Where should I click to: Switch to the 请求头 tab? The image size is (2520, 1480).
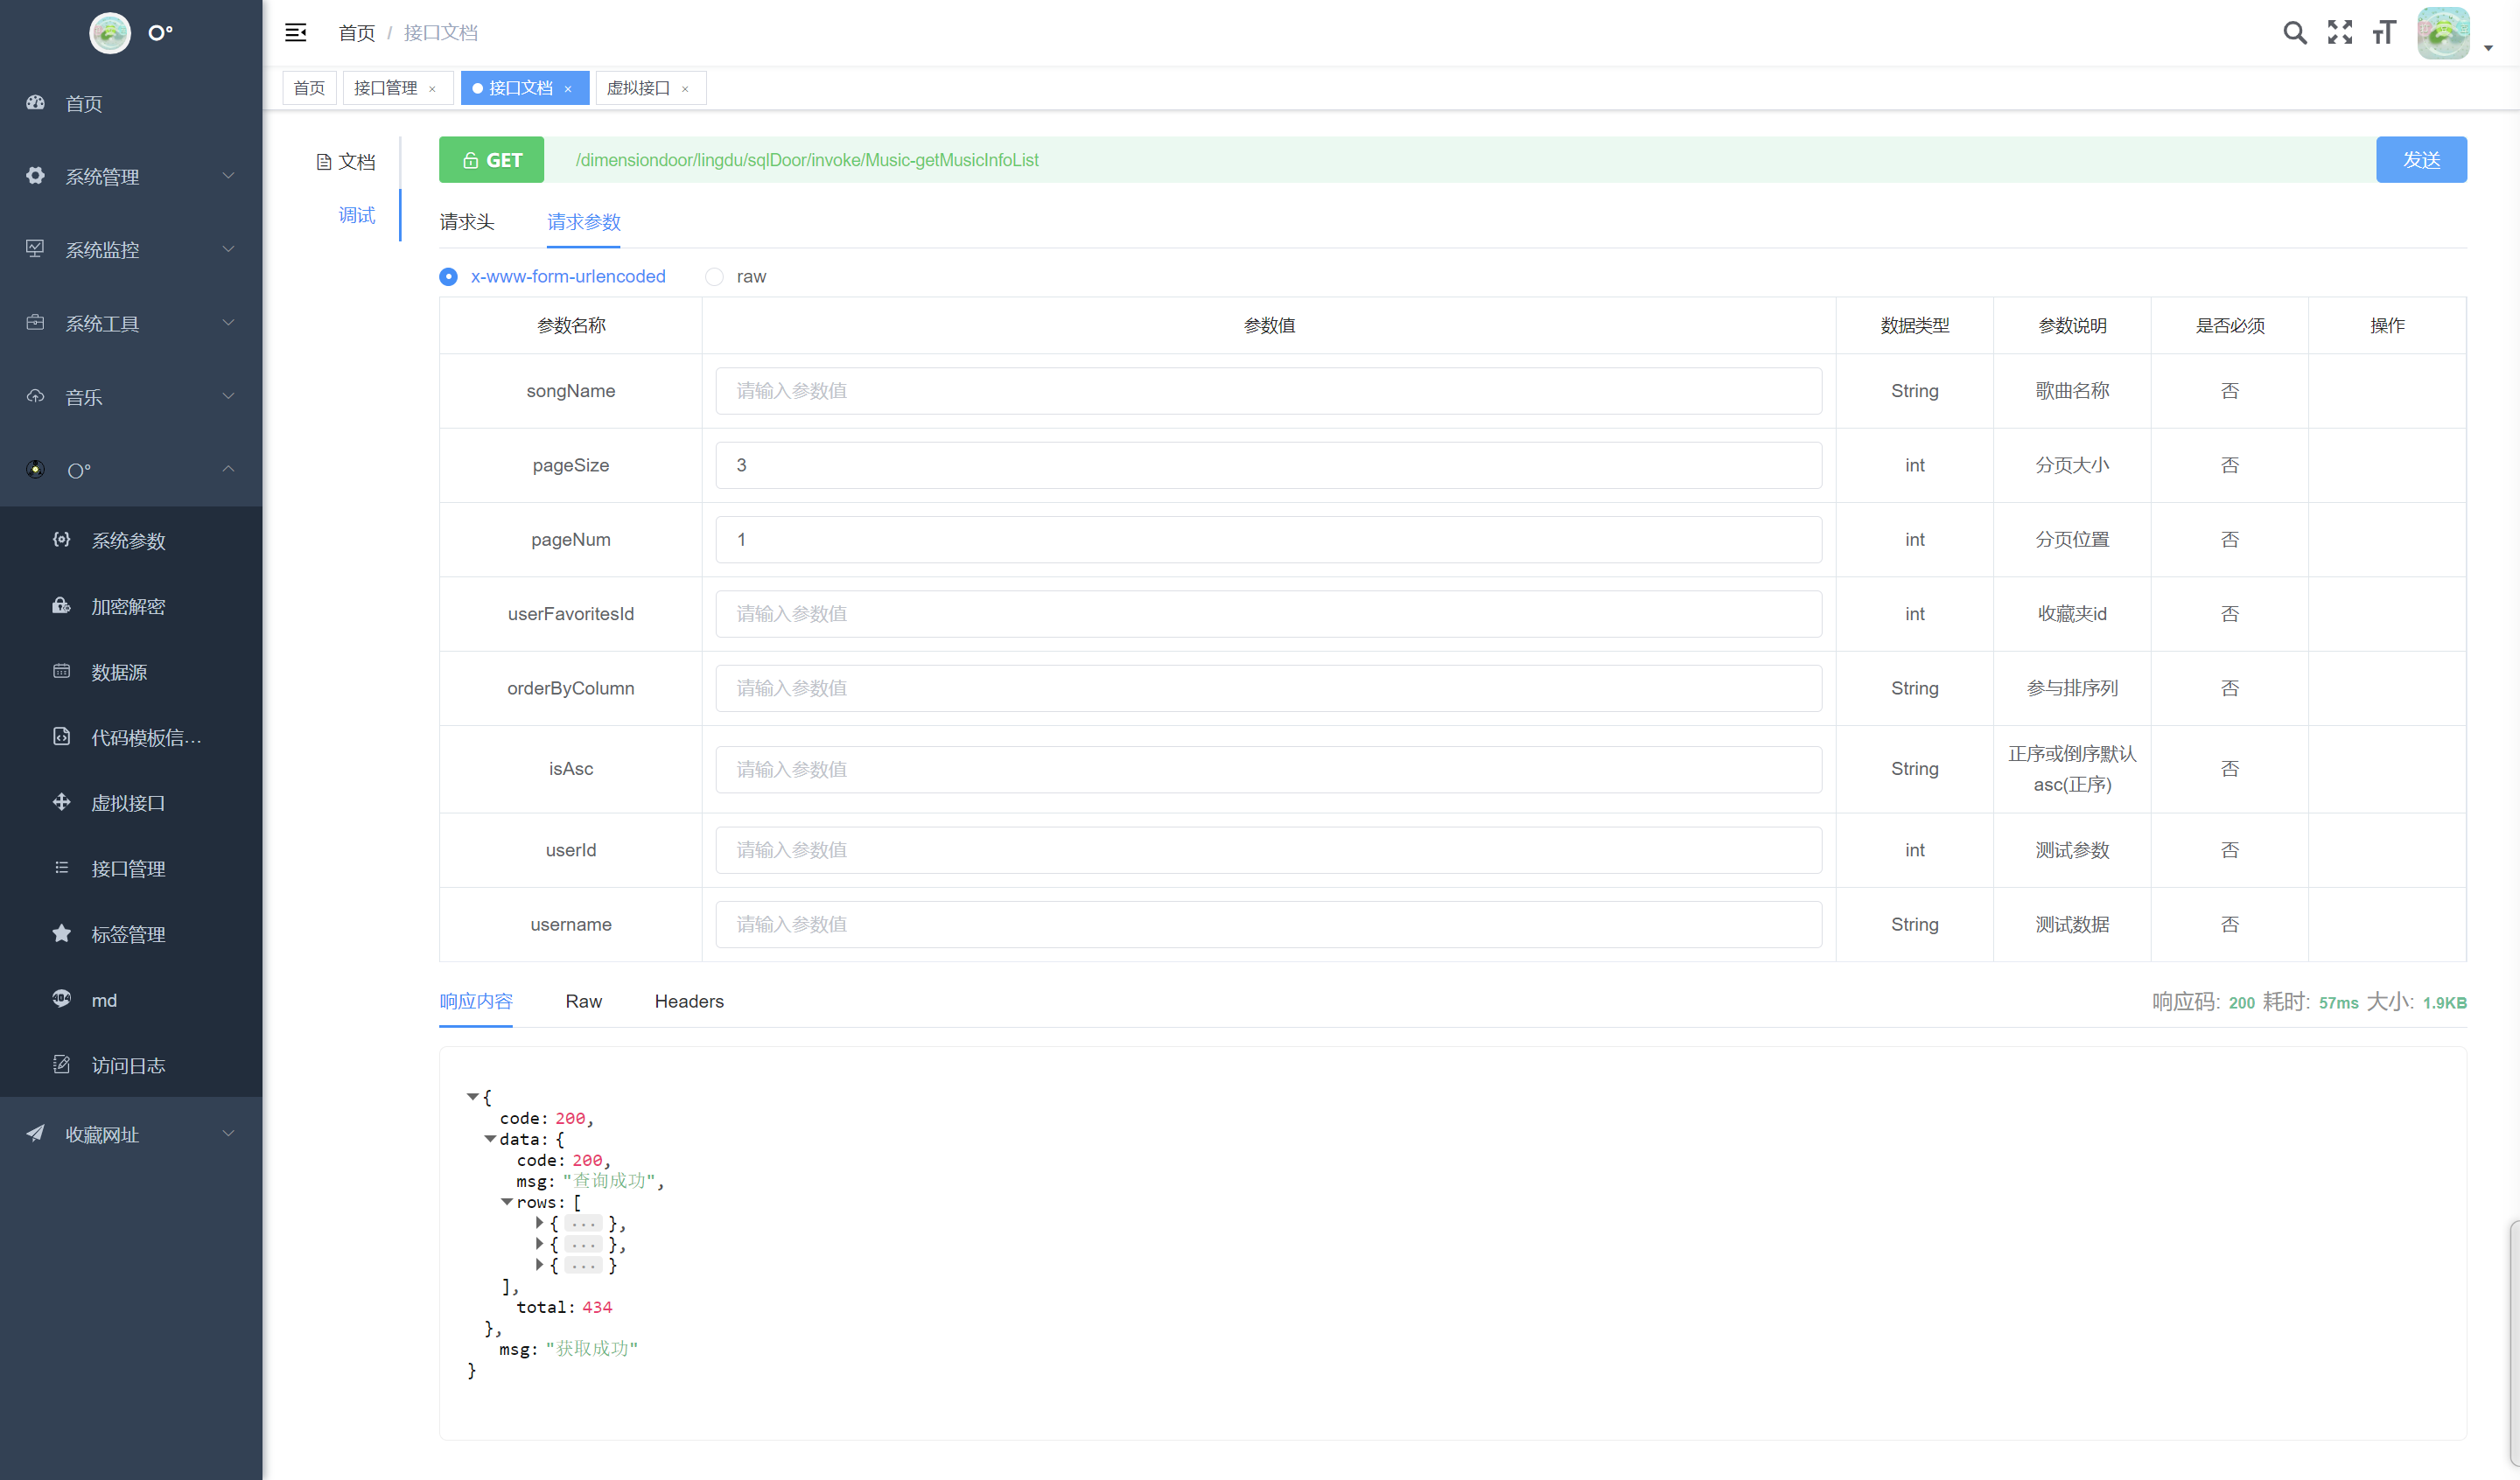pos(467,222)
